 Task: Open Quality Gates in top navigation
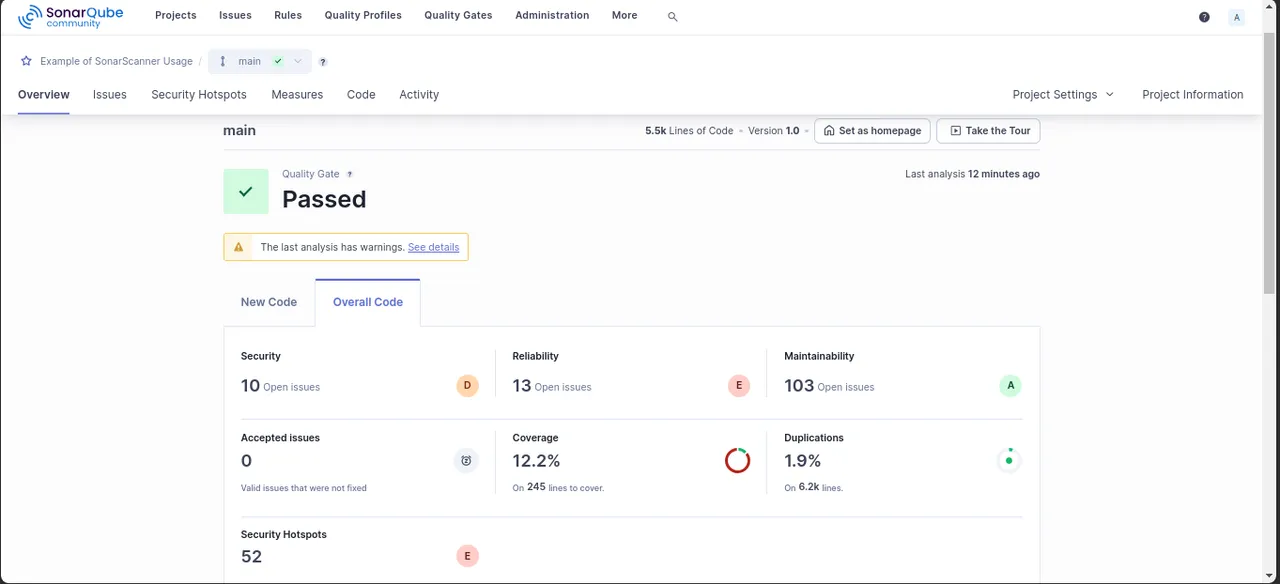click(458, 15)
